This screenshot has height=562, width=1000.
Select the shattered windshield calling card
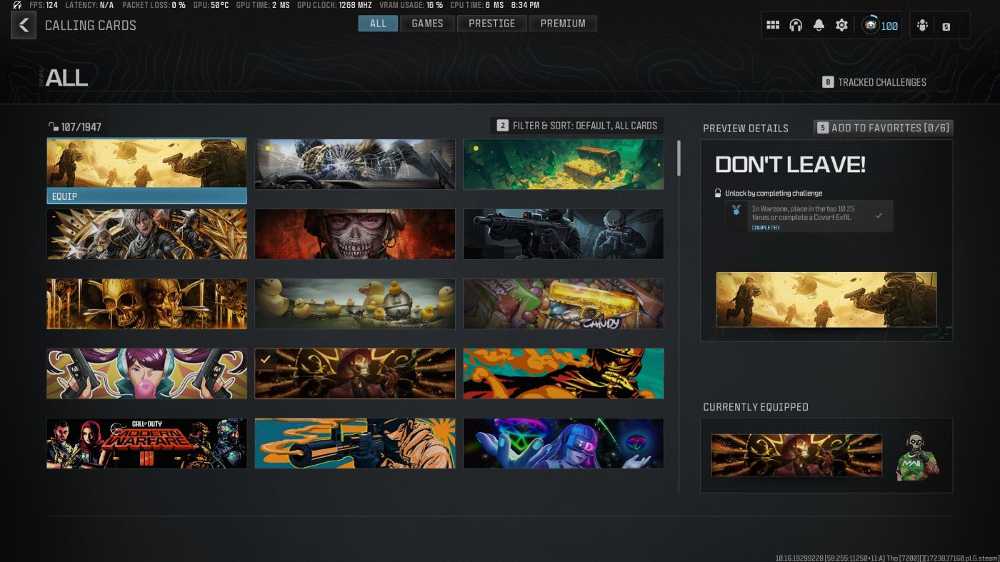coord(355,164)
